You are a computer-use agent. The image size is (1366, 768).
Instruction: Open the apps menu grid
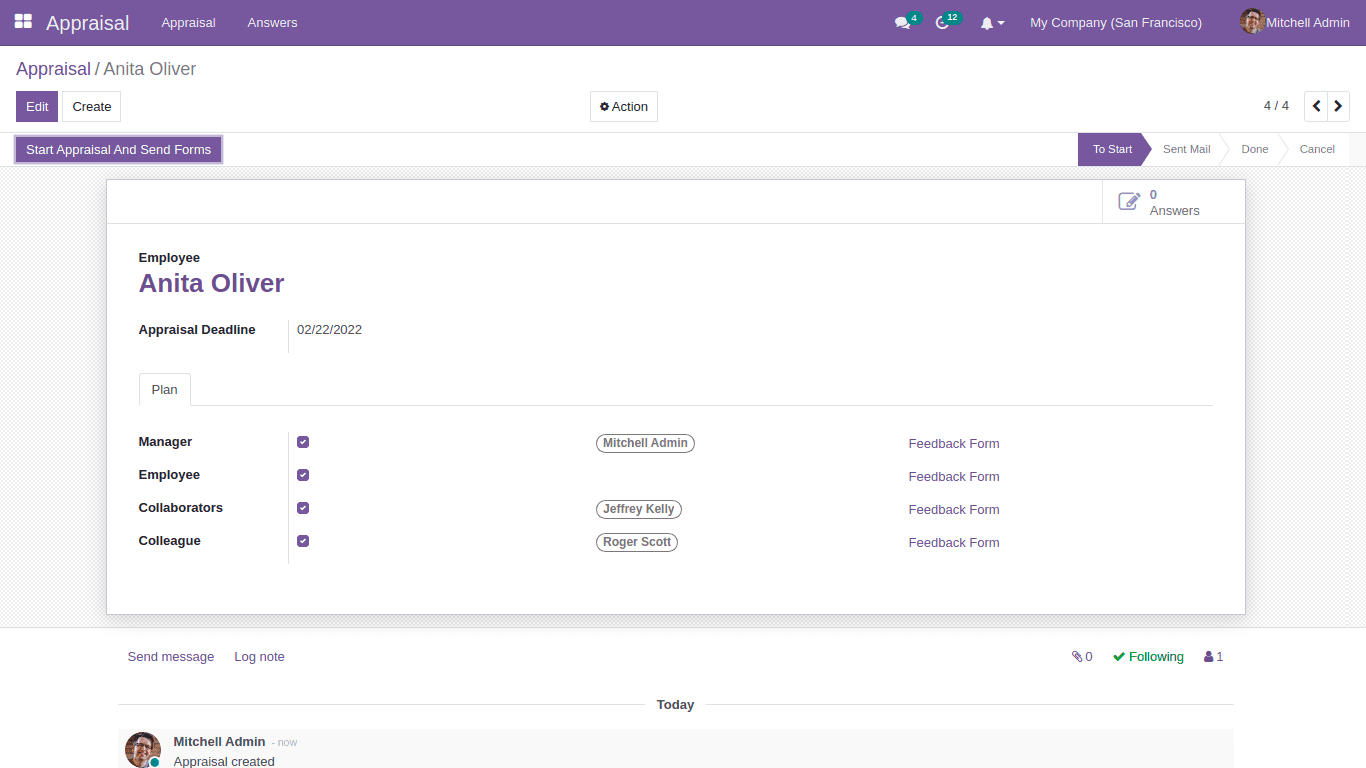(22, 22)
